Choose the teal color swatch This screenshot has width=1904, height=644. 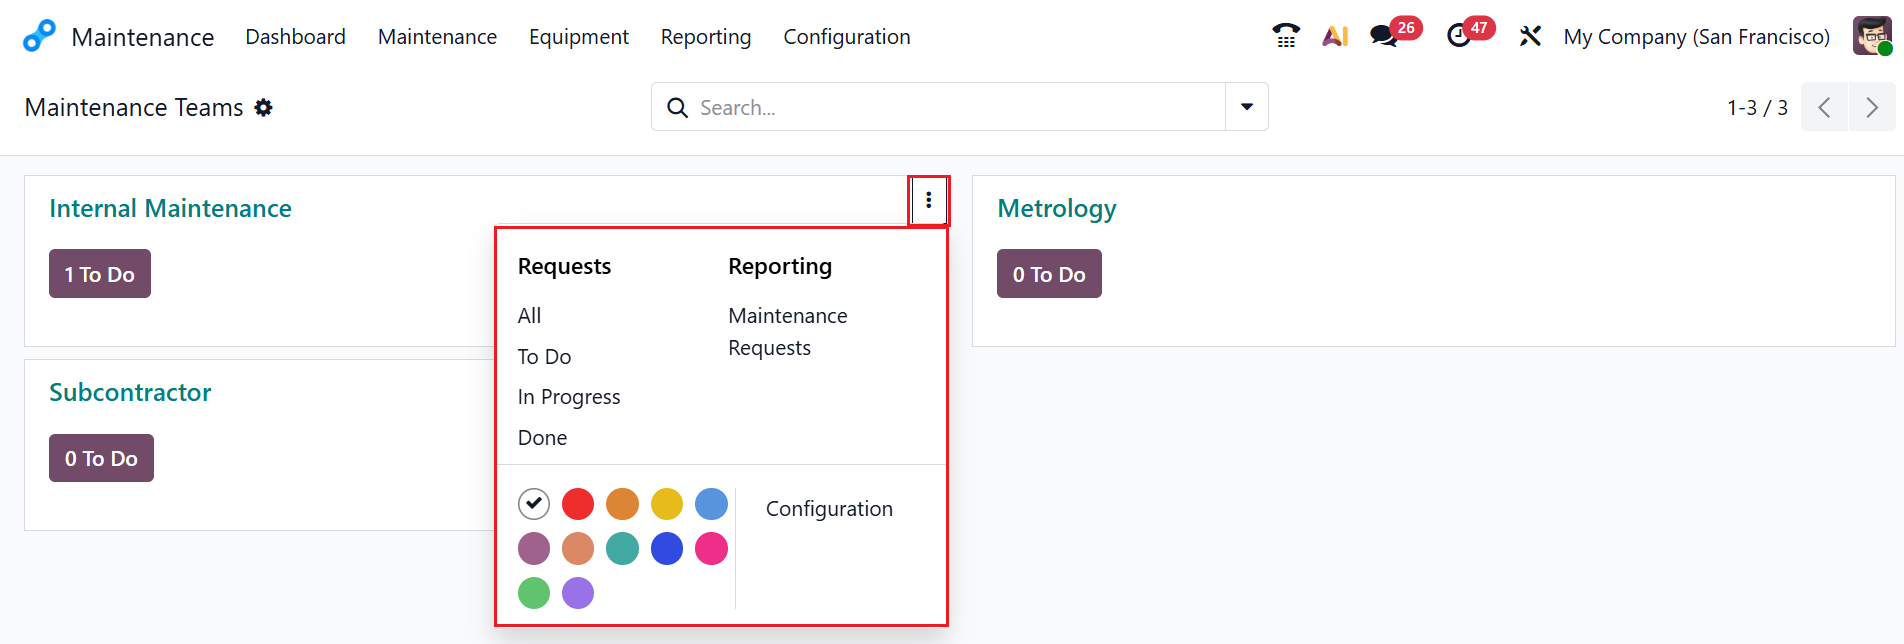622,548
